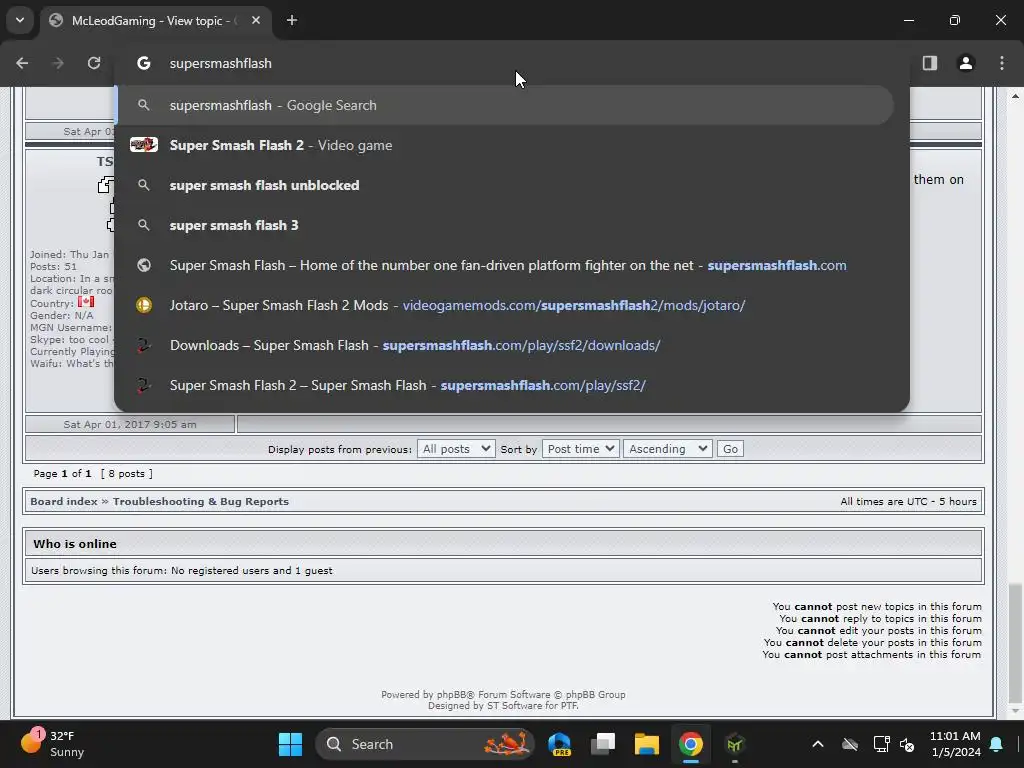The image size is (1024, 768).
Task: Open File Explorer from taskbar
Action: point(647,744)
